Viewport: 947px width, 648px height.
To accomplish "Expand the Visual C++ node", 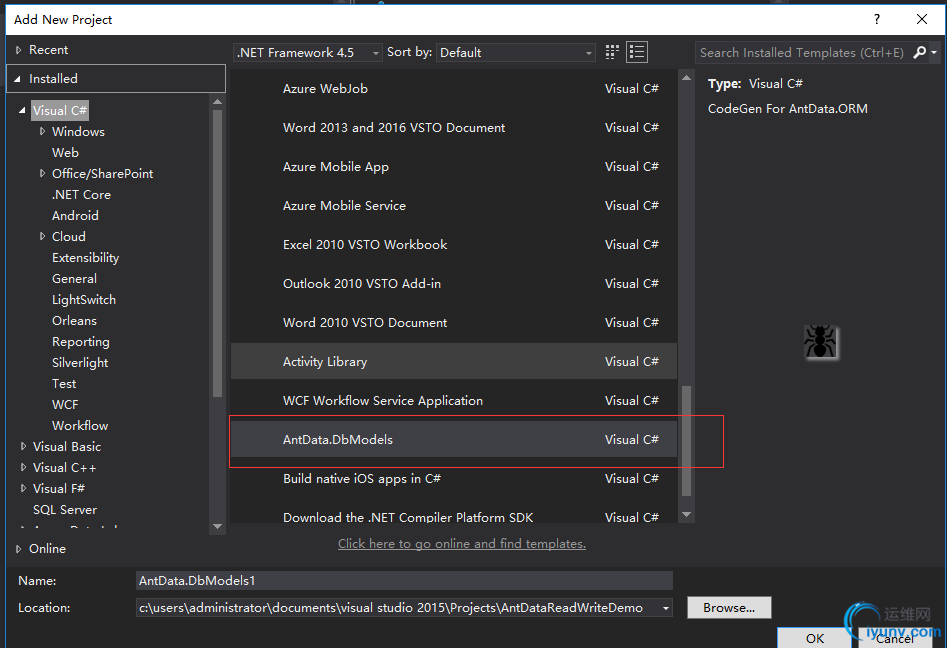I will click(24, 467).
